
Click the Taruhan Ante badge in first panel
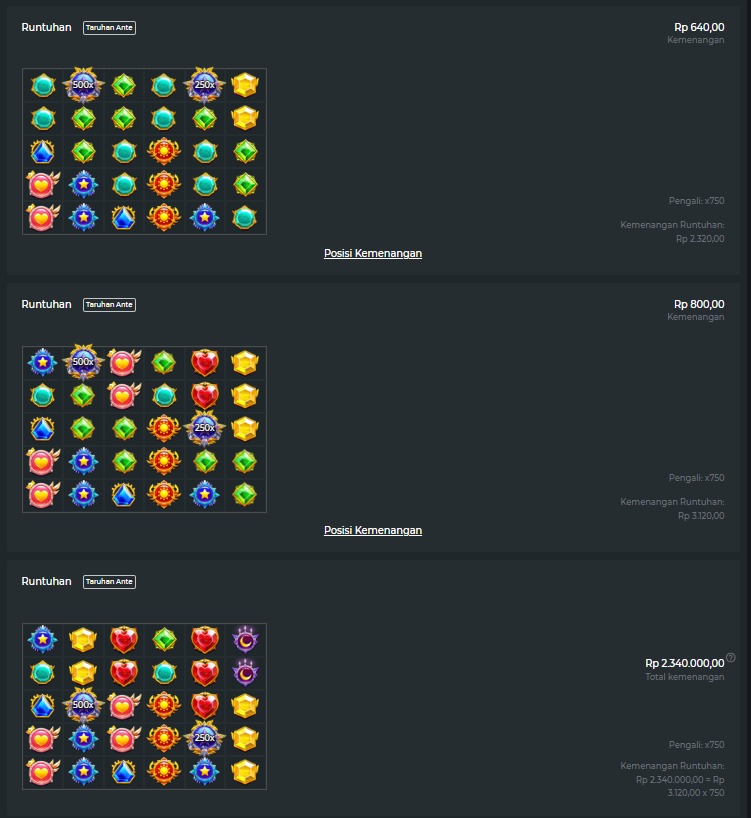[x=110, y=28]
